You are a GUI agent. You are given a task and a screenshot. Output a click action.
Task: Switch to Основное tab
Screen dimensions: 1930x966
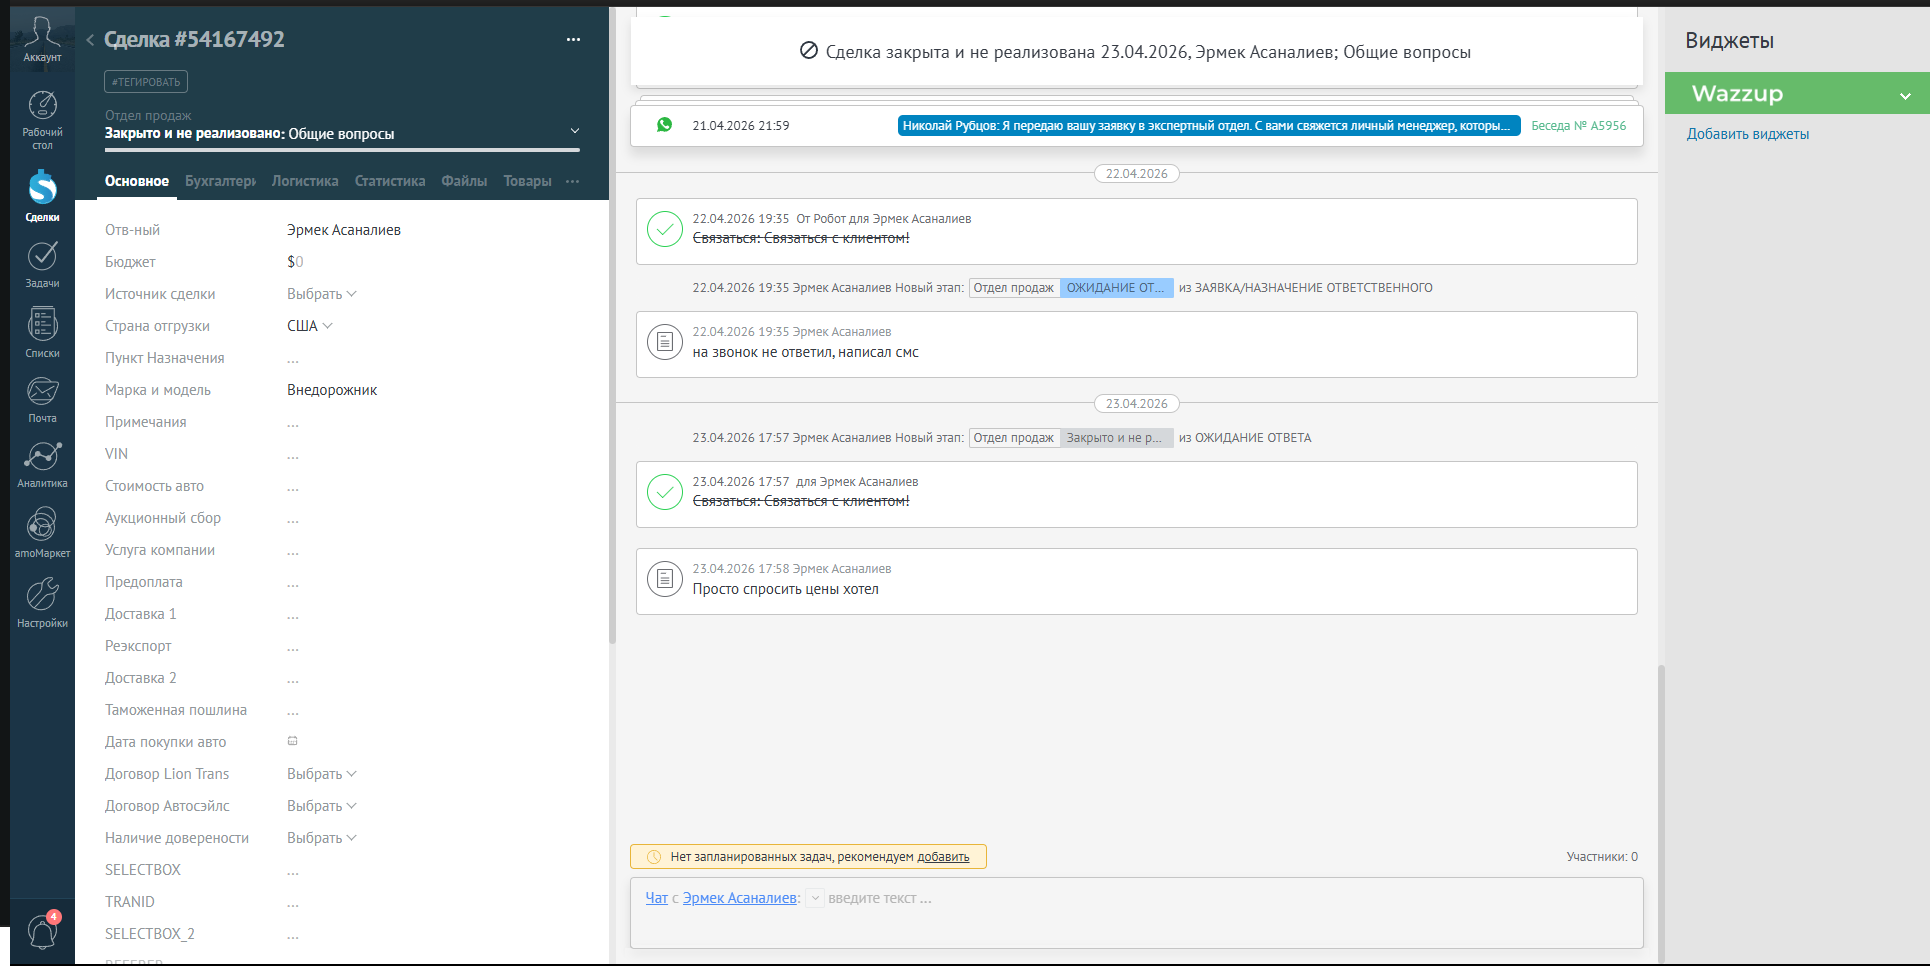tap(137, 181)
